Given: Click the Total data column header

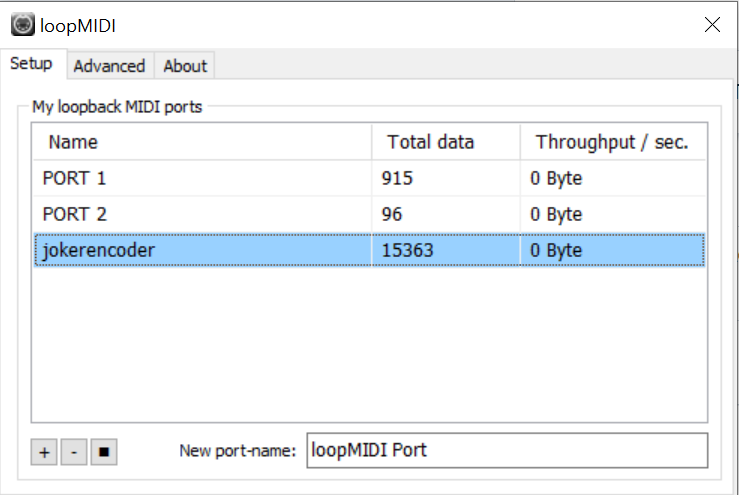Looking at the screenshot, I should pyautogui.click(x=446, y=142).
